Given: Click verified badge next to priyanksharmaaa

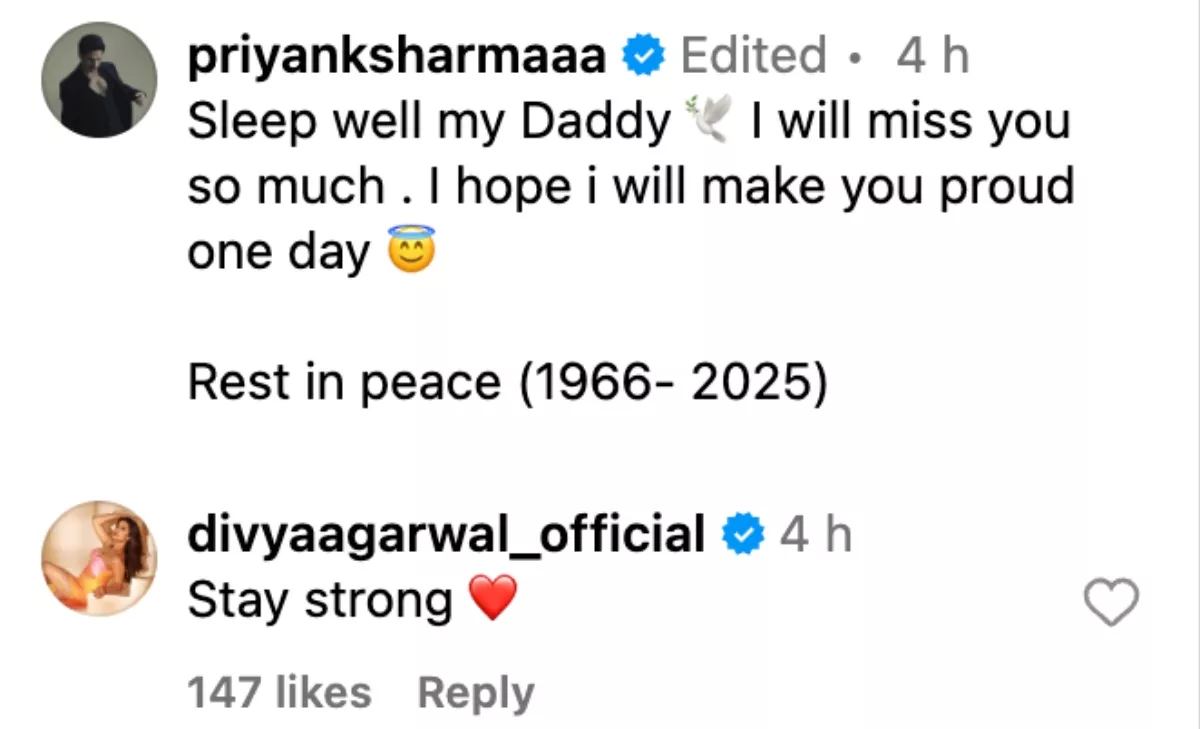Looking at the screenshot, I should click(x=645, y=57).
